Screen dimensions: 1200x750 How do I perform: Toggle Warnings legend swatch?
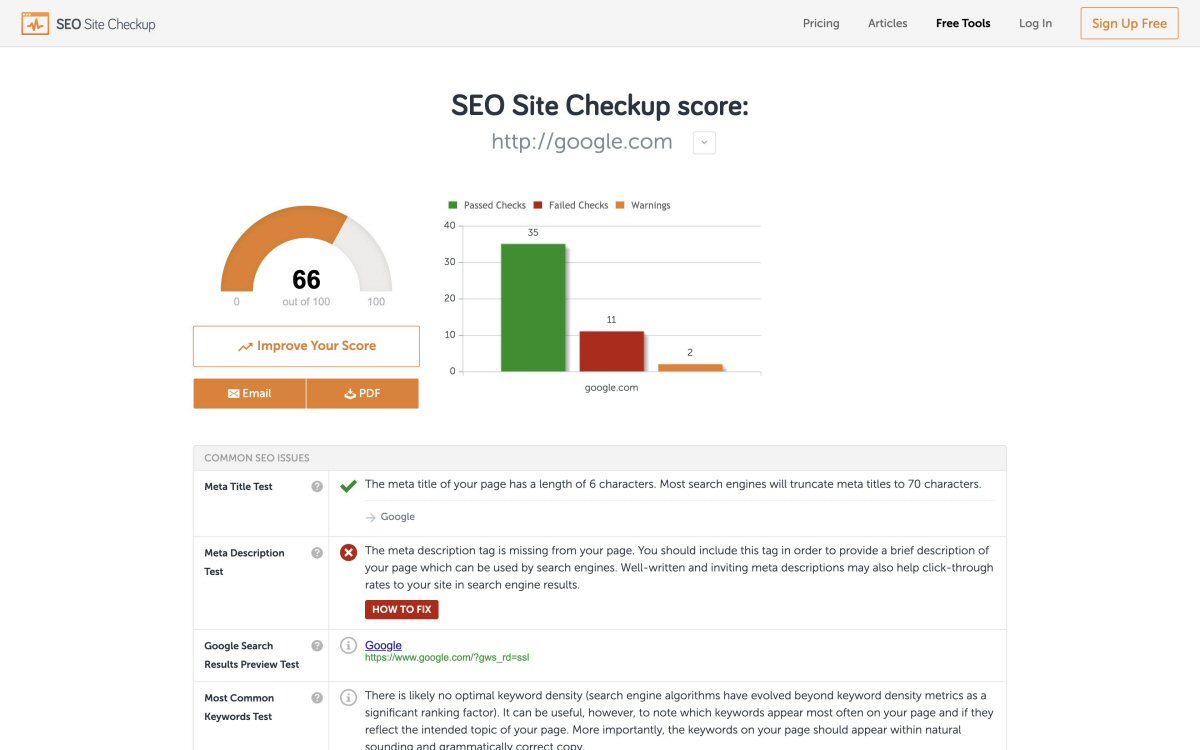tap(620, 205)
